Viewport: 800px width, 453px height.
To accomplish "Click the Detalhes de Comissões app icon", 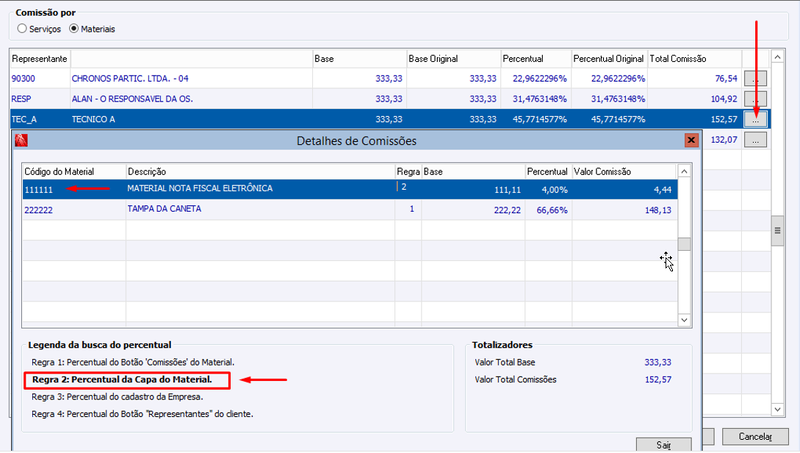I will [x=21, y=140].
